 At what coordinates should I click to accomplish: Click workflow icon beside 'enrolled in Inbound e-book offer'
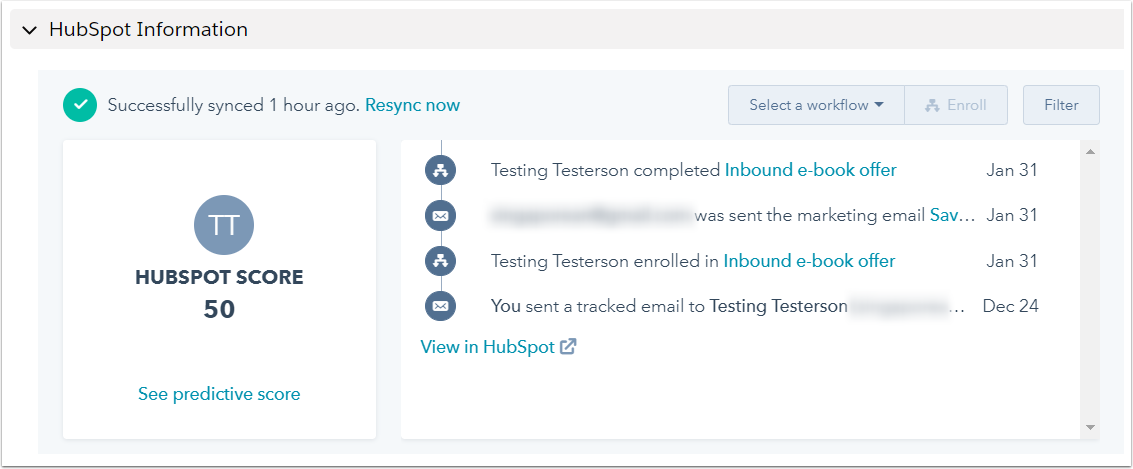click(440, 261)
